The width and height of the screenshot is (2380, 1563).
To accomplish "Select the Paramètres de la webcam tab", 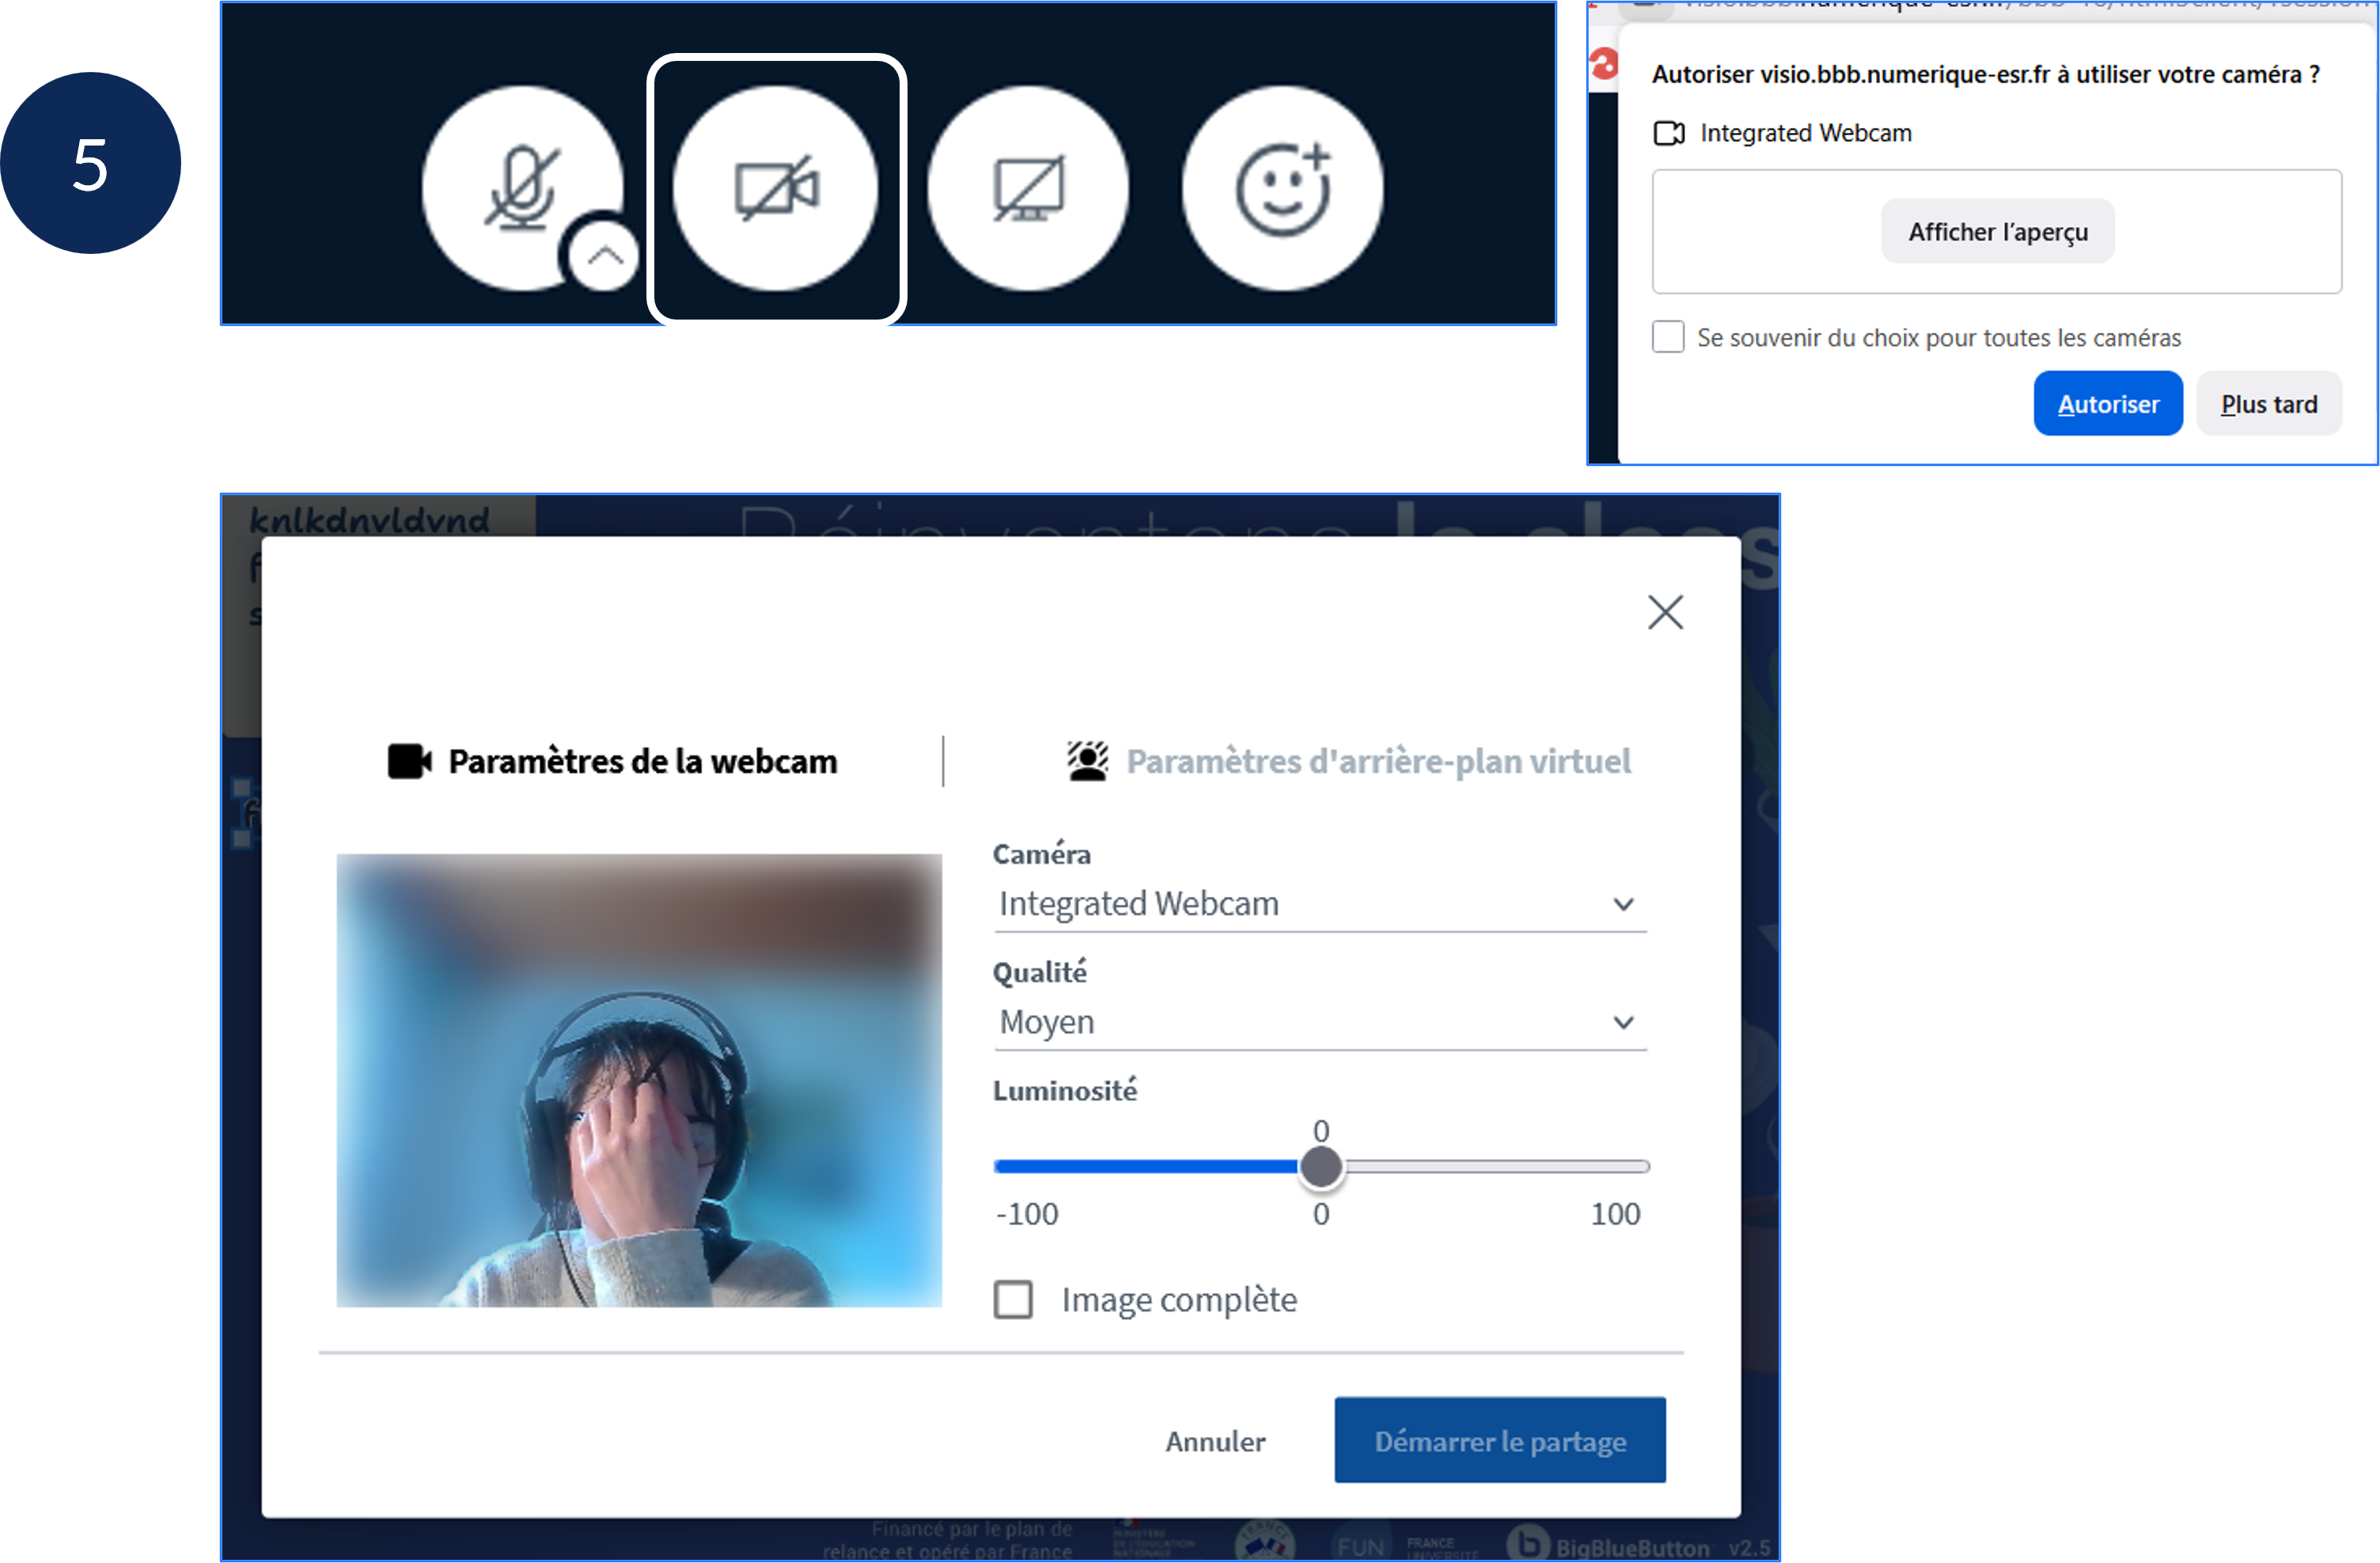I will 641,761.
